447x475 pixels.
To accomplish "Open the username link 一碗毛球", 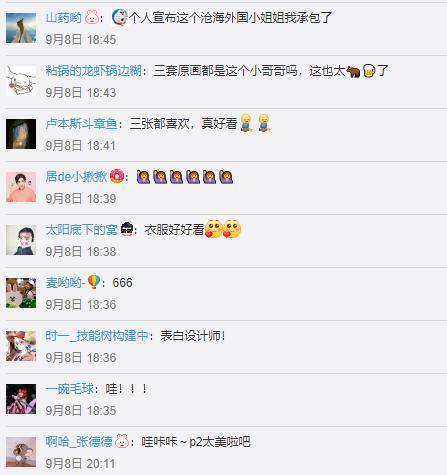I will tap(70, 389).
